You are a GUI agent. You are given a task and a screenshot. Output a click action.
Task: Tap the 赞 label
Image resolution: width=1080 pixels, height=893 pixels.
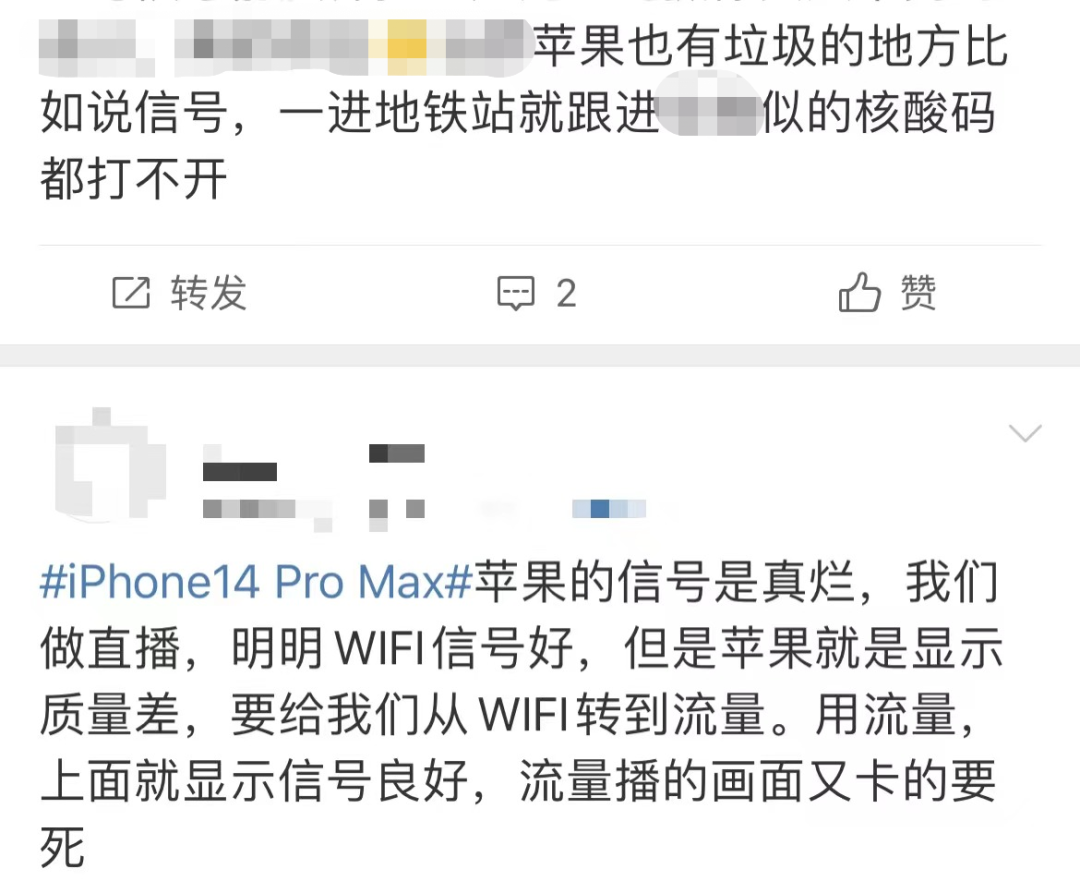click(918, 293)
